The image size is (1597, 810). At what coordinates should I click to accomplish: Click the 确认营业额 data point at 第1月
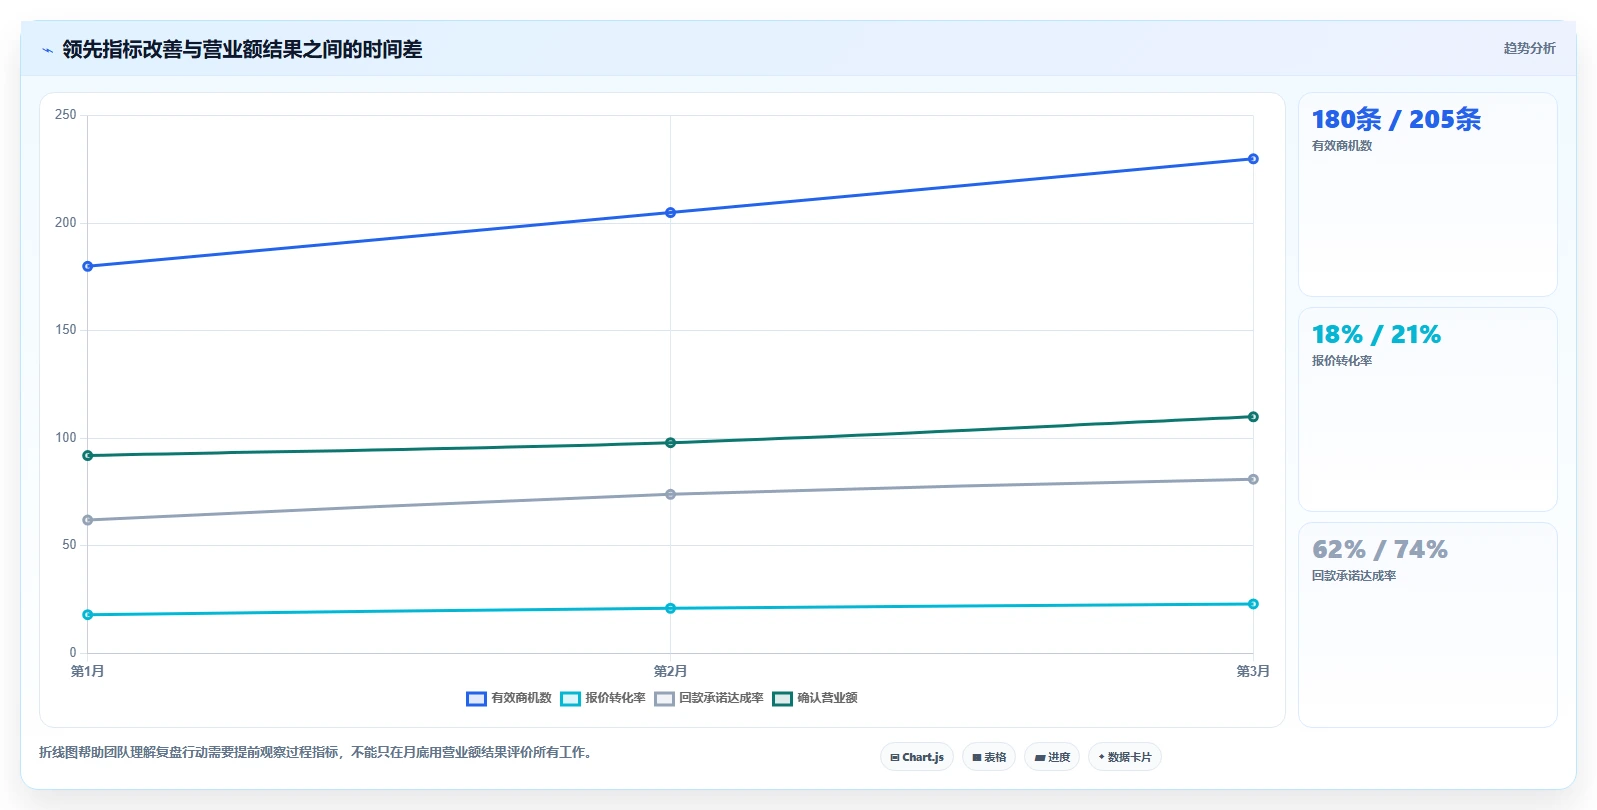point(88,456)
